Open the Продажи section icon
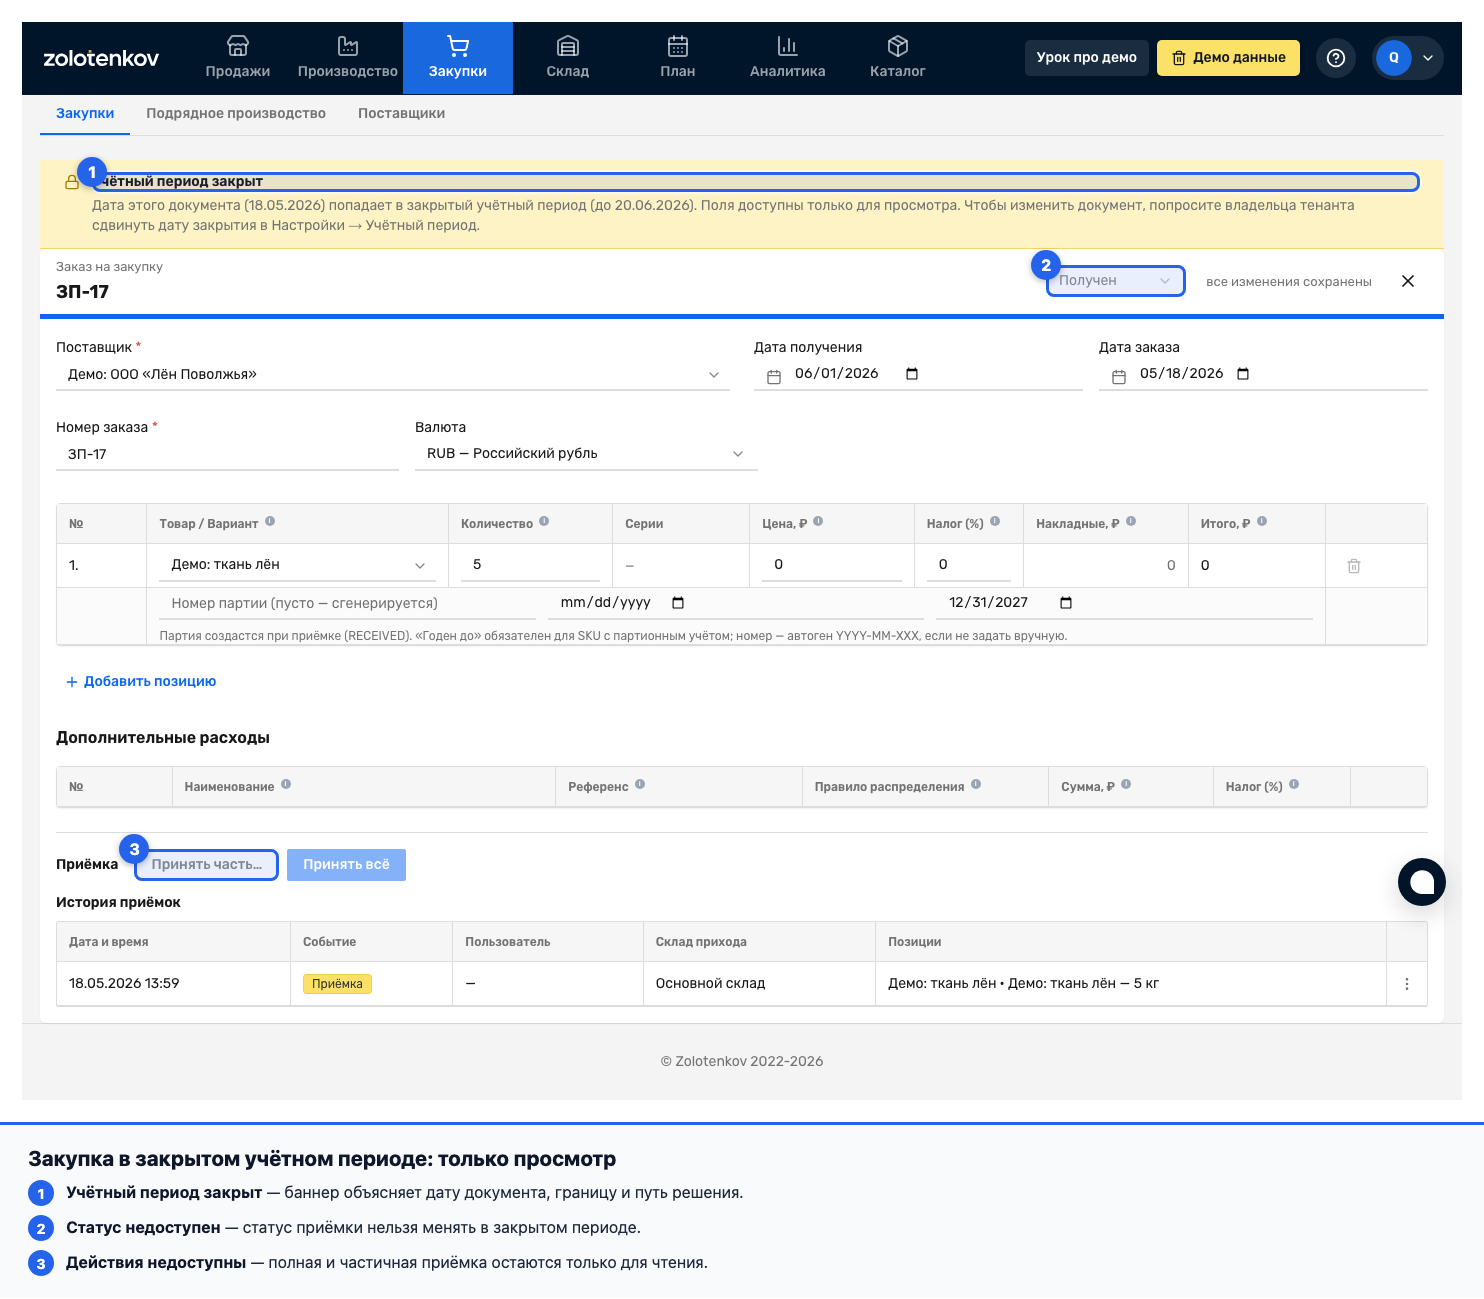This screenshot has width=1484, height=1299. pos(238,46)
